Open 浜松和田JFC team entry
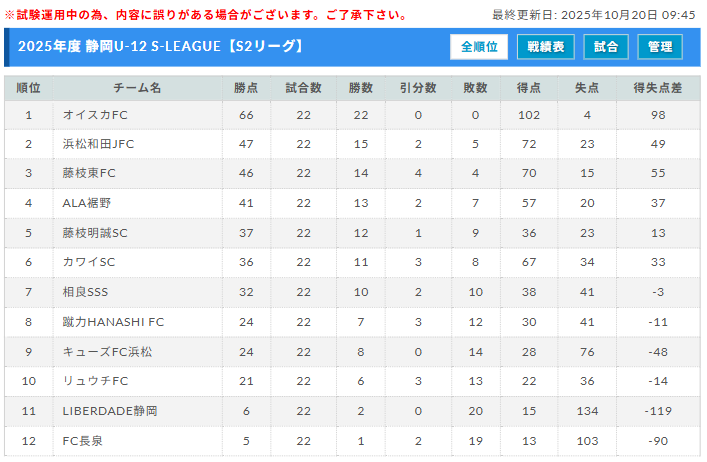Screen dimensions: 707x462 tap(98, 144)
